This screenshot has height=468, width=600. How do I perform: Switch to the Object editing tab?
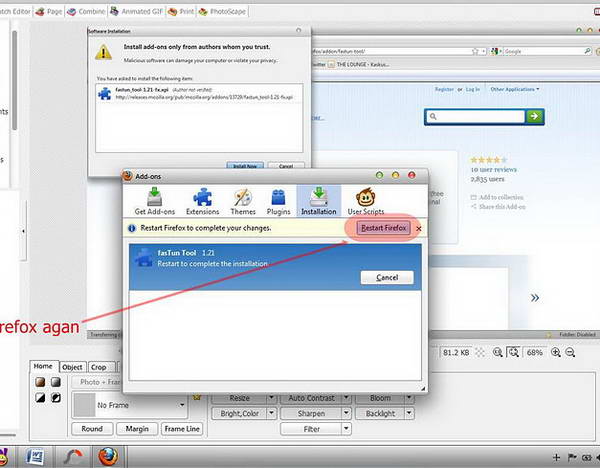point(72,367)
